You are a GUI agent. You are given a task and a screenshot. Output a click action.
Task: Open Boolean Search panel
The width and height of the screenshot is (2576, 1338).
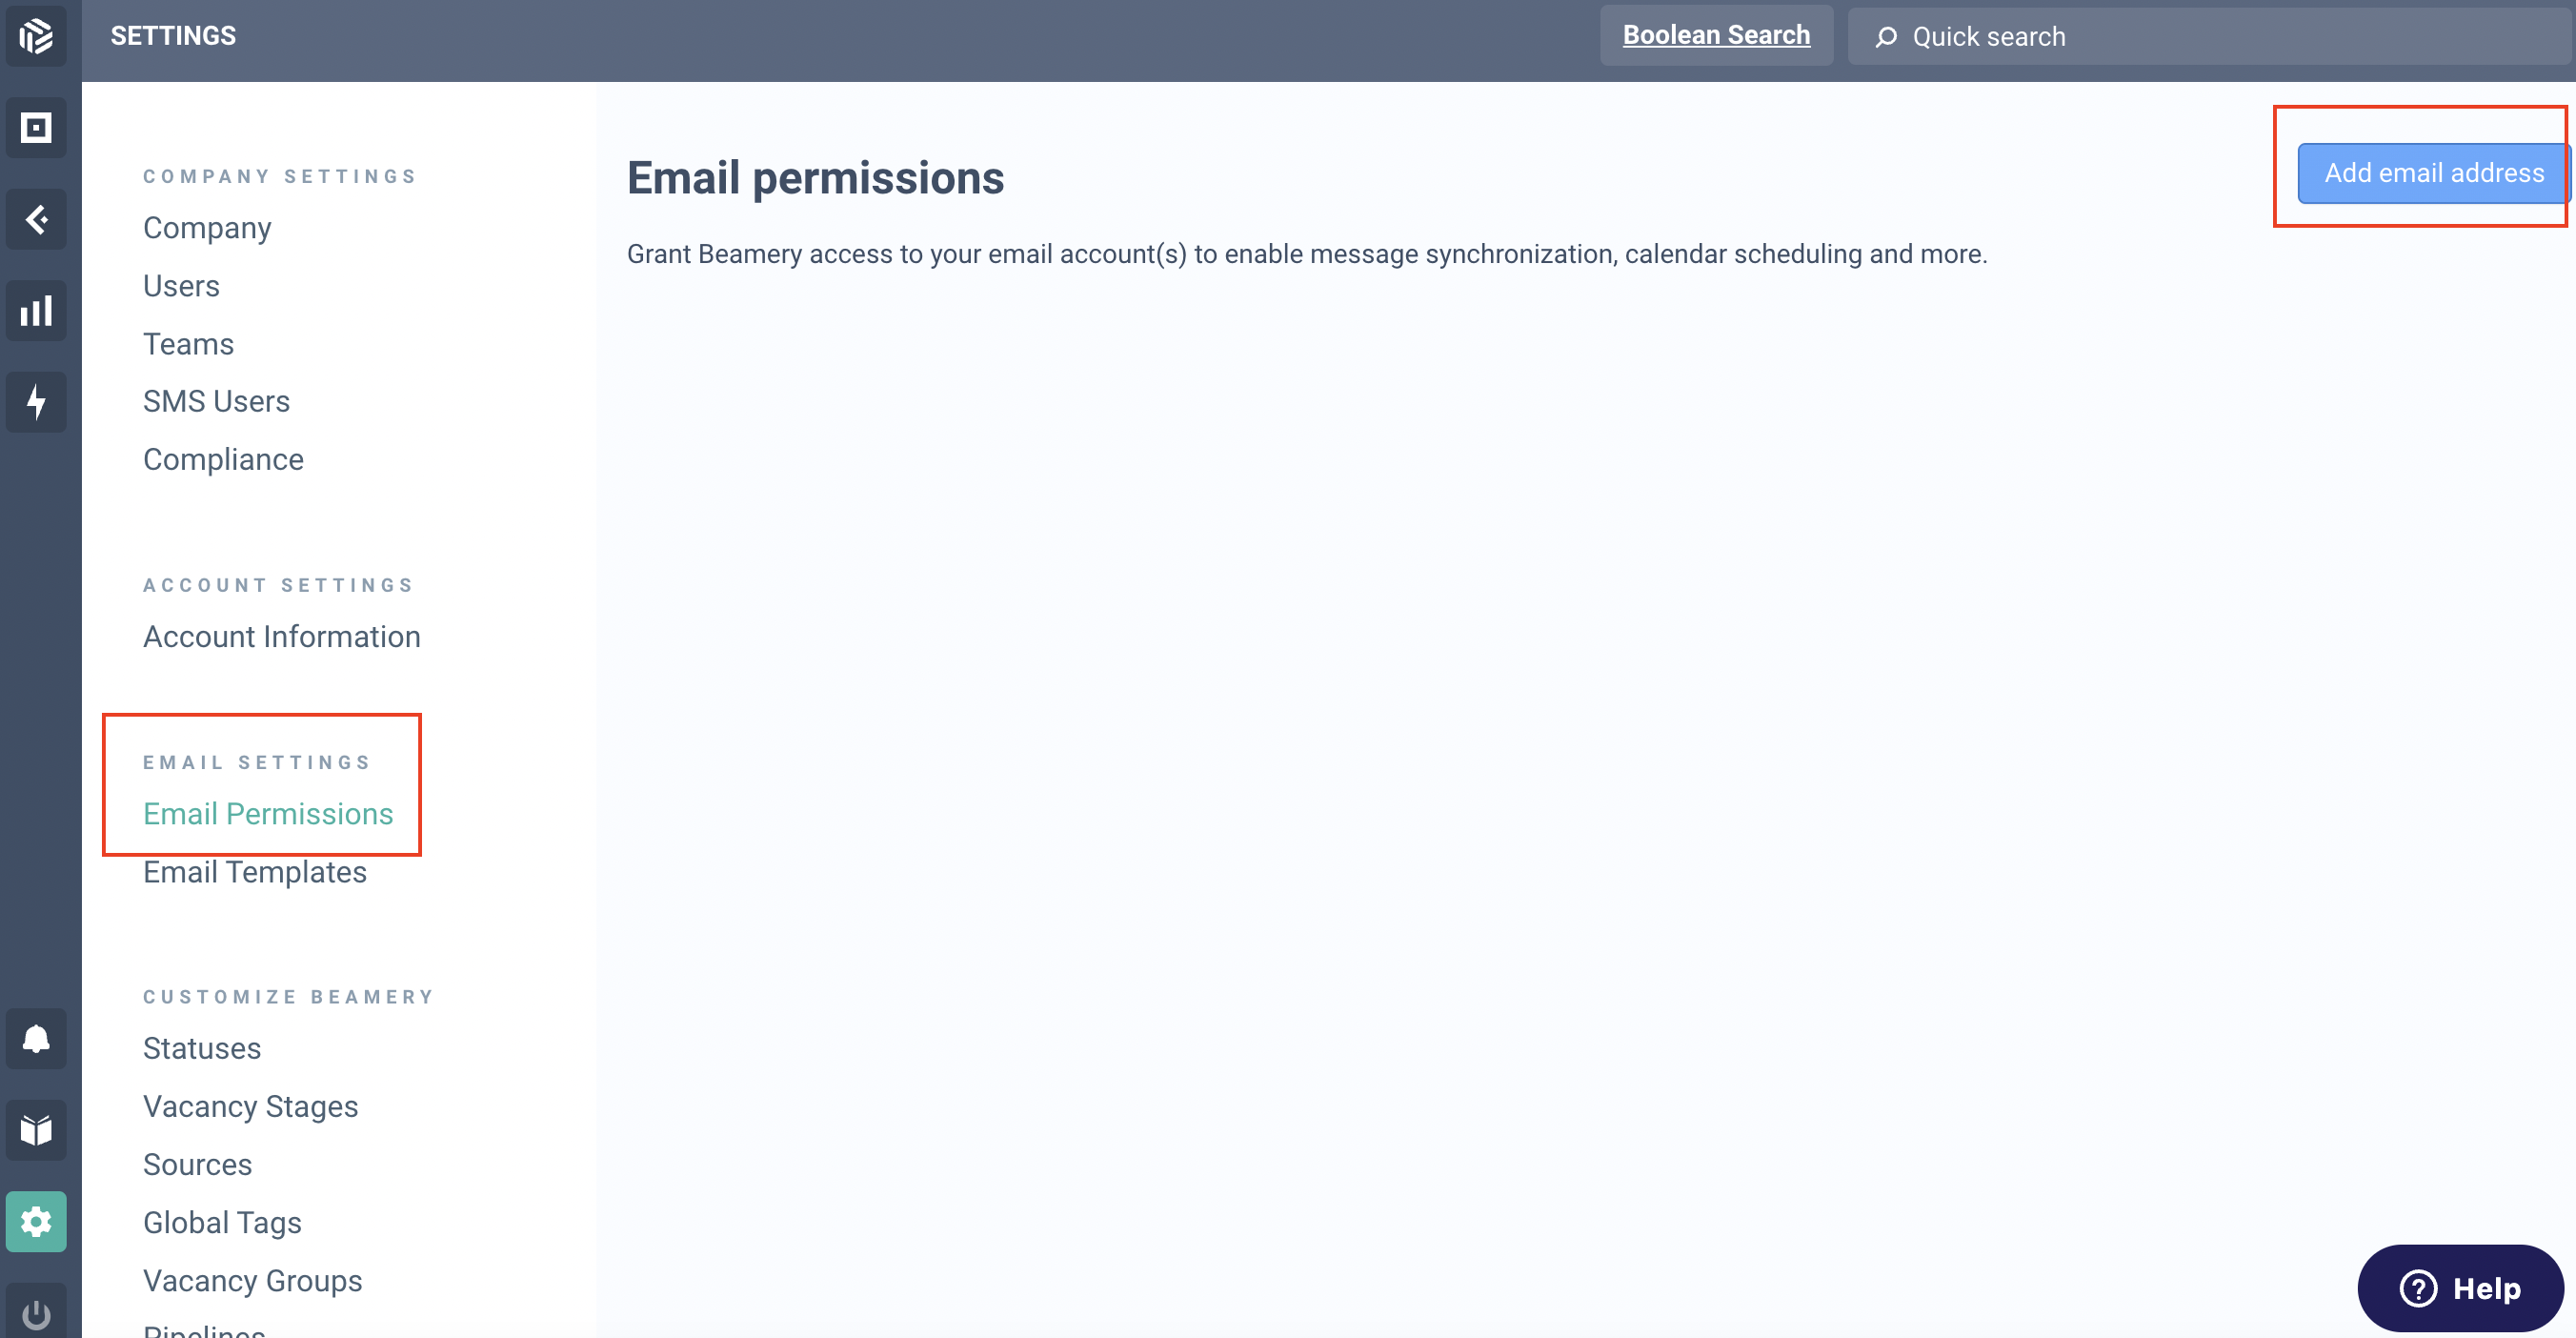(1716, 36)
